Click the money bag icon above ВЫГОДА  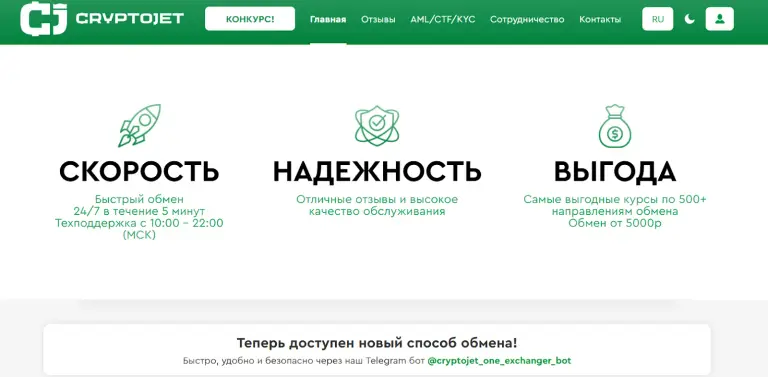click(615, 126)
